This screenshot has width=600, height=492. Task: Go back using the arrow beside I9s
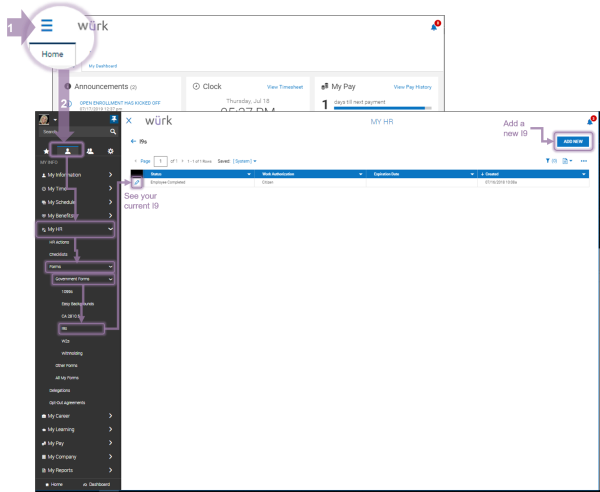tap(133, 141)
